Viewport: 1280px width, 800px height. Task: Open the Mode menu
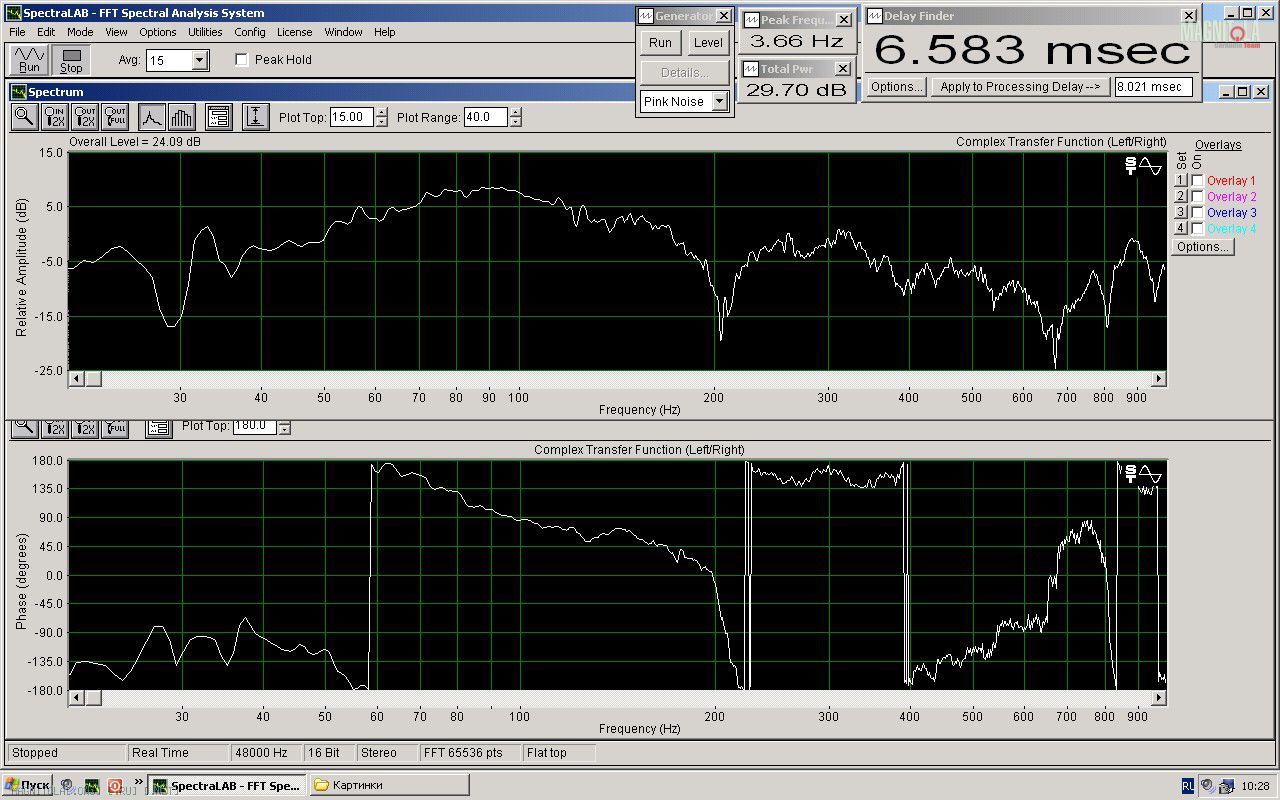[x=80, y=32]
